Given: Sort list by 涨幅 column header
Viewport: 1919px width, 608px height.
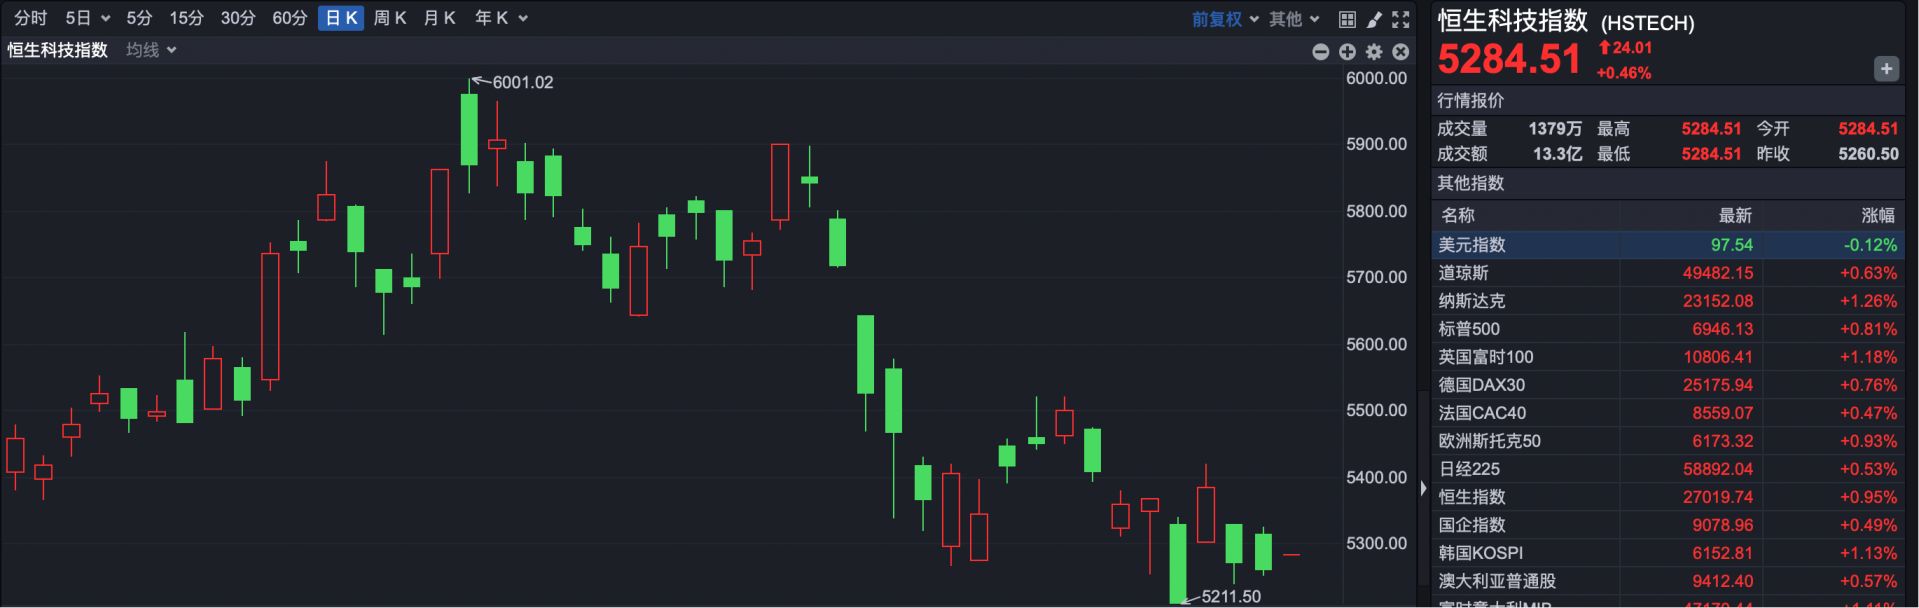Looking at the screenshot, I should coord(1877,215).
